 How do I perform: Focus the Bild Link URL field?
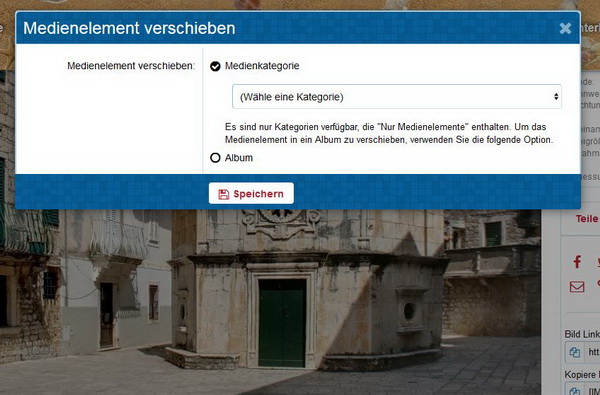coord(593,352)
